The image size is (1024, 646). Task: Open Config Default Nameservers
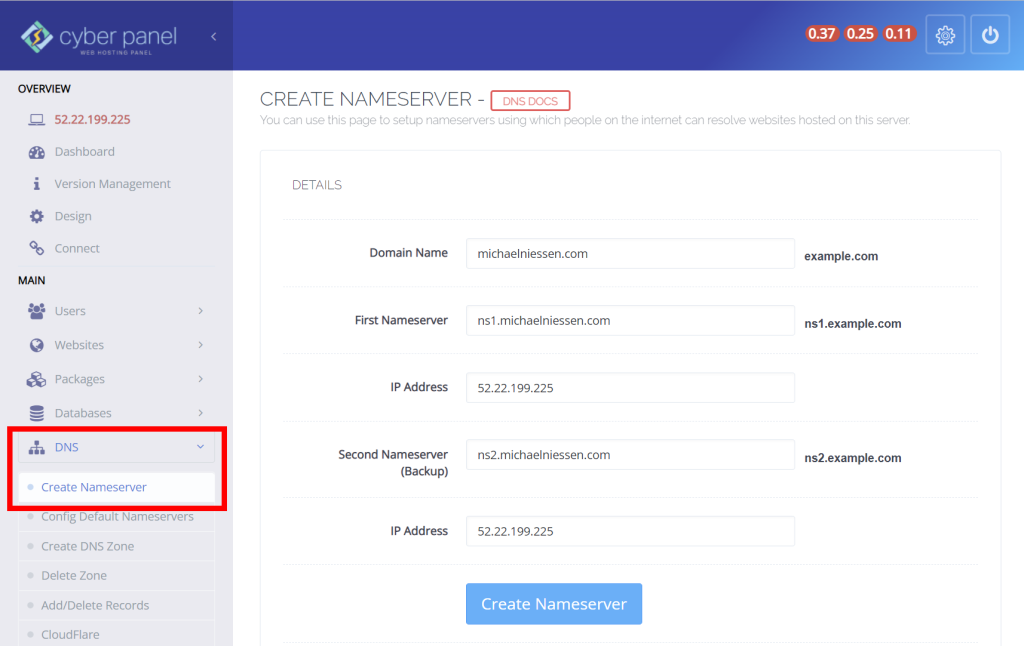117,517
